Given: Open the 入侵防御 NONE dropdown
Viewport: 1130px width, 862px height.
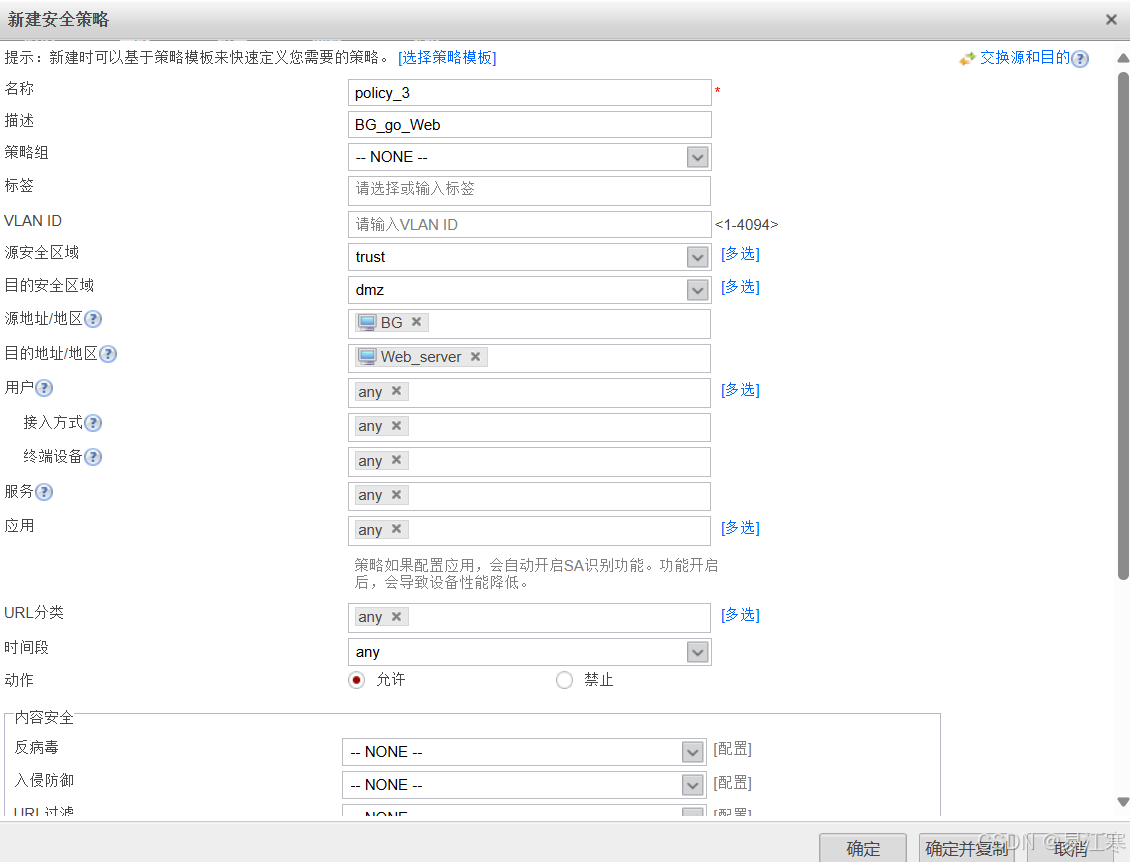Looking at the screenshot, I should pos(692,785).
